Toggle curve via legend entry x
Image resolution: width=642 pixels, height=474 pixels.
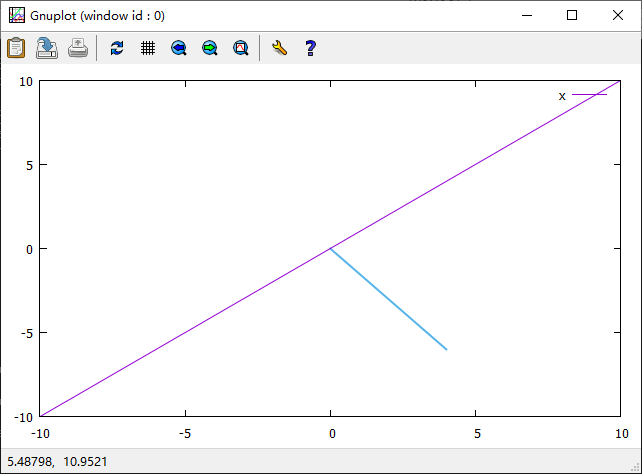(x=562, y=96)
